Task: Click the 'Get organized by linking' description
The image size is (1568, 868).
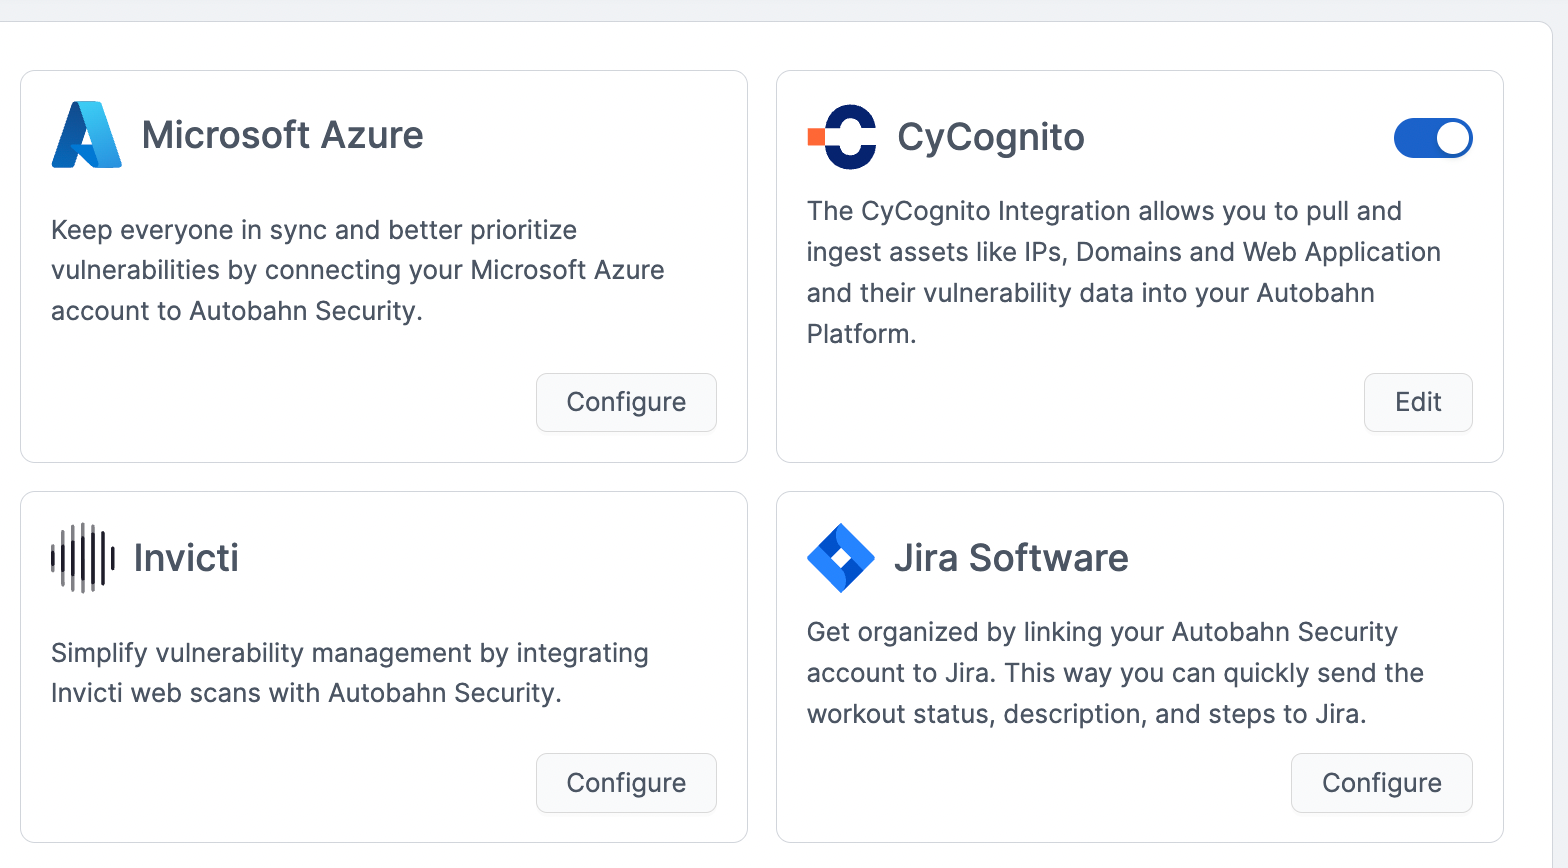Action: point(1115,673)
